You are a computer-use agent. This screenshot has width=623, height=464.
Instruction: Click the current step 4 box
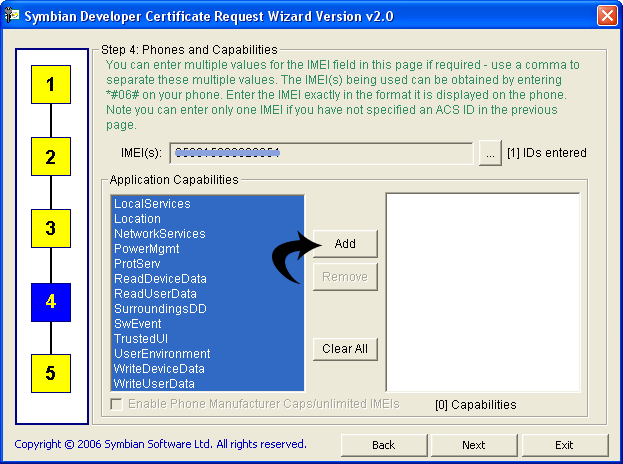point(51,302)
